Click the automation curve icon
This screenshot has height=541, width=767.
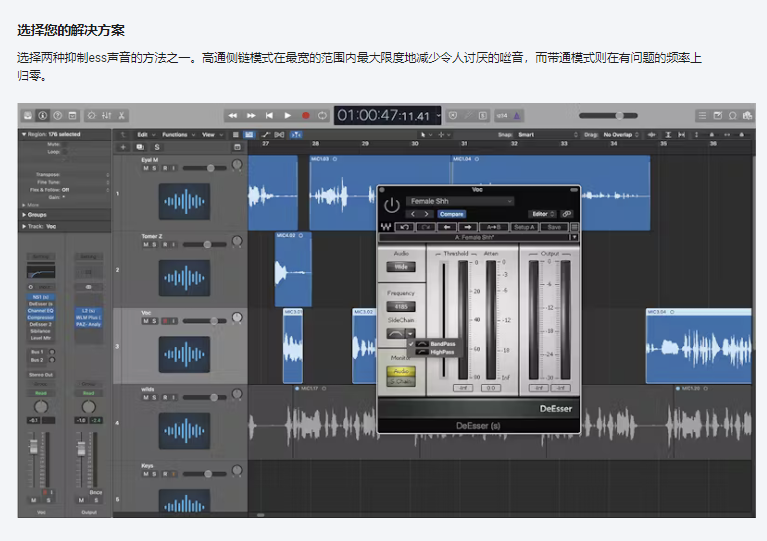[266, 135]
